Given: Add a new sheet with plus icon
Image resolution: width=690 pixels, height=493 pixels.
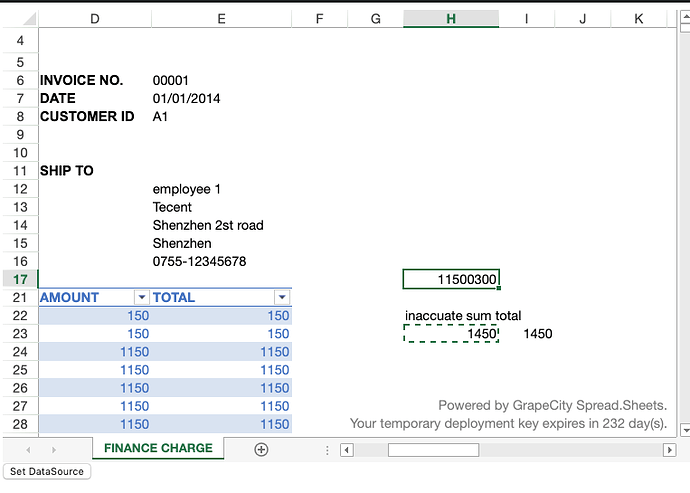Looking at the screenshot, I should coord(261,450).
